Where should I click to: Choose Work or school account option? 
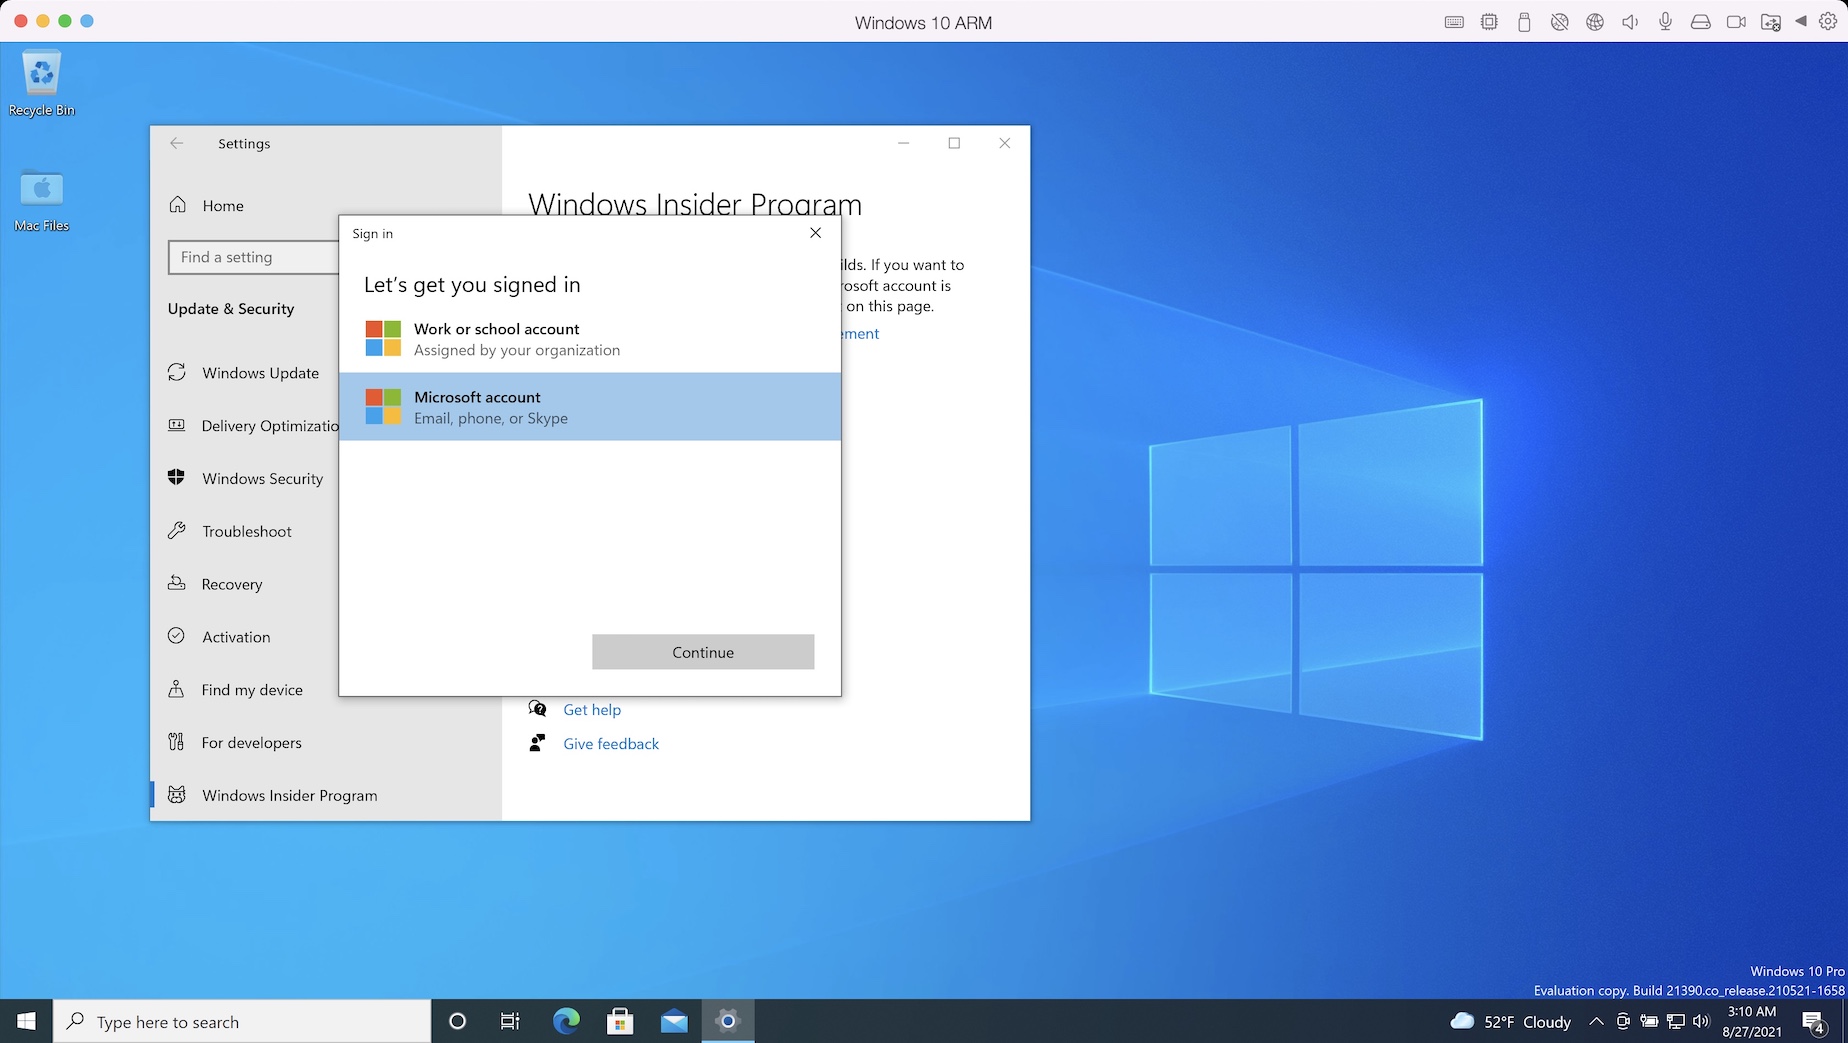pos(590,339)
